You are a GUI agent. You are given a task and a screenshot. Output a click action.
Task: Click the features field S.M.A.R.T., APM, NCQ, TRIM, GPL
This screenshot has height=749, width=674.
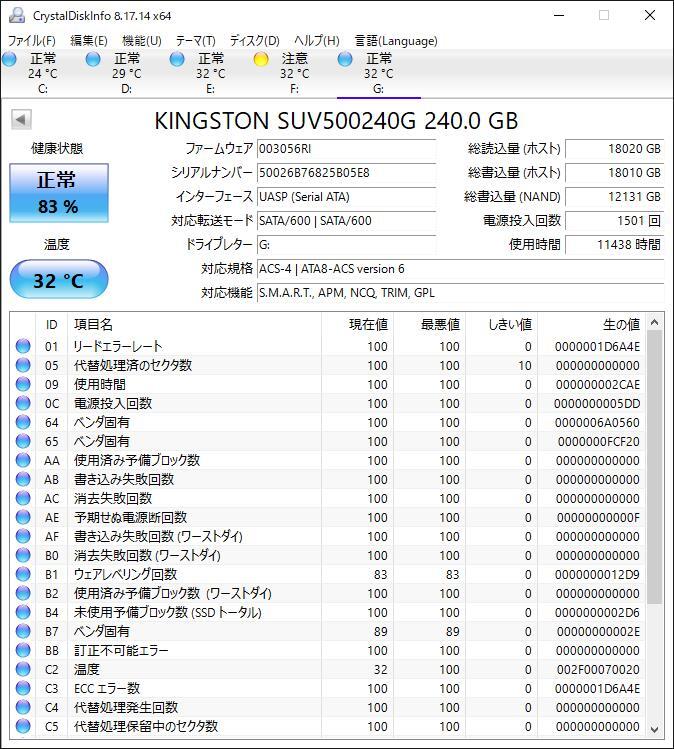click(x=460, y=293)
